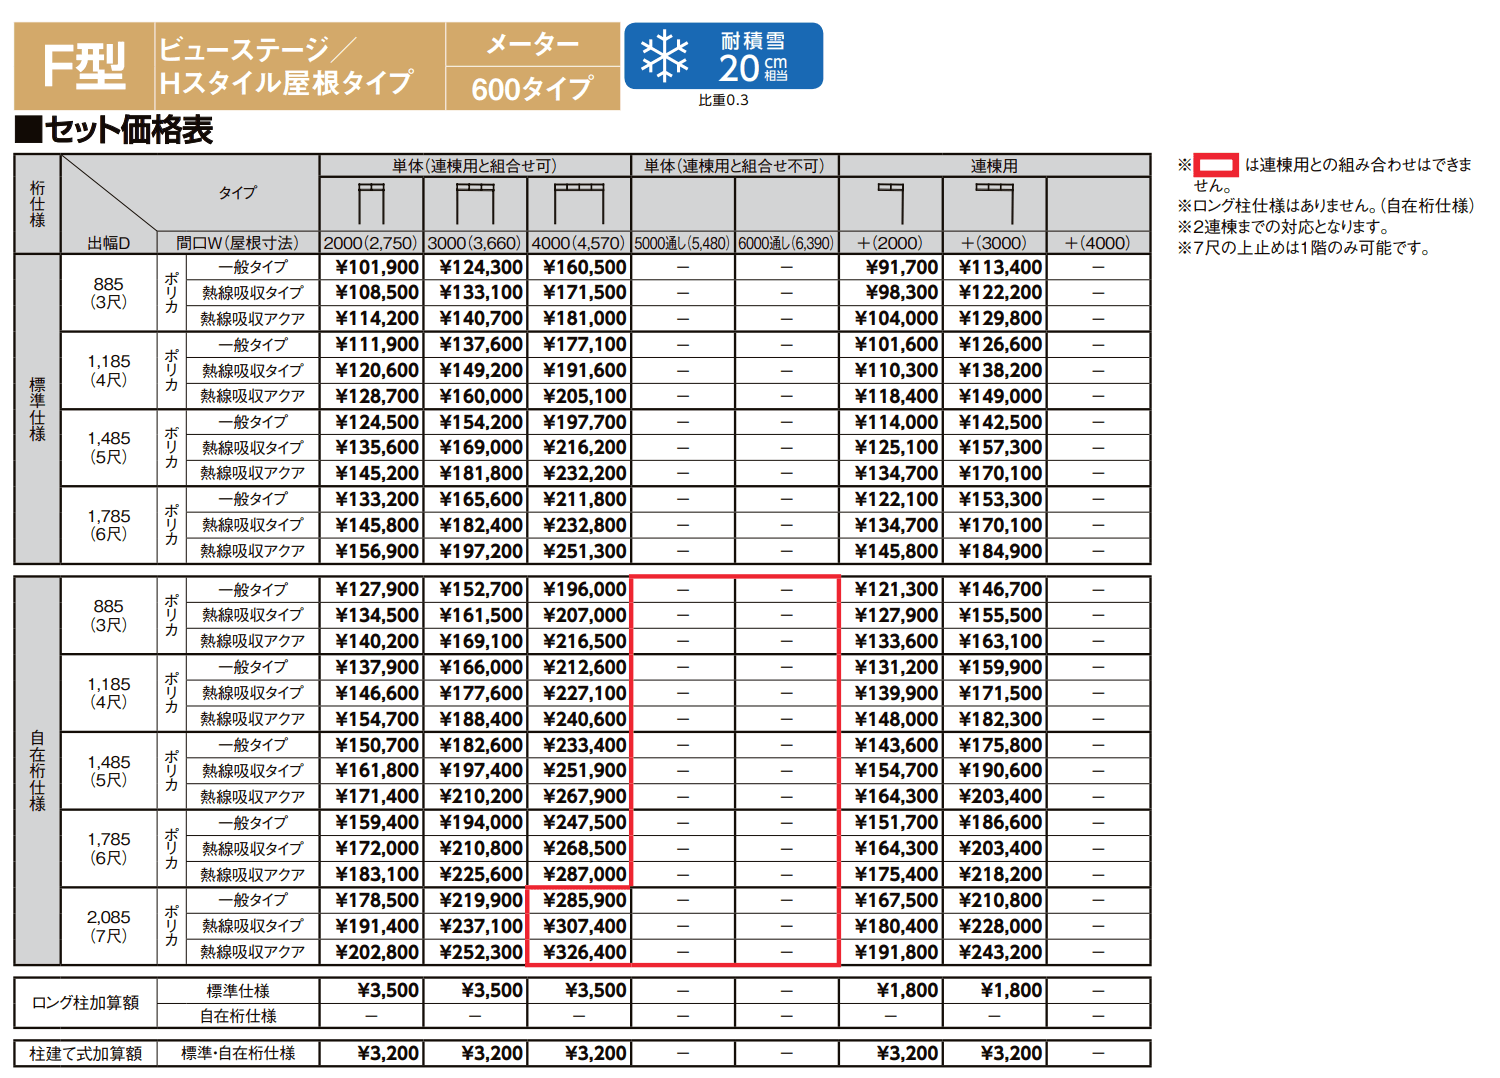Viewport: 1500px width, 1078px height.
Task: Click the +(3000) connected-unit diagram
Action: click(994, 203)
